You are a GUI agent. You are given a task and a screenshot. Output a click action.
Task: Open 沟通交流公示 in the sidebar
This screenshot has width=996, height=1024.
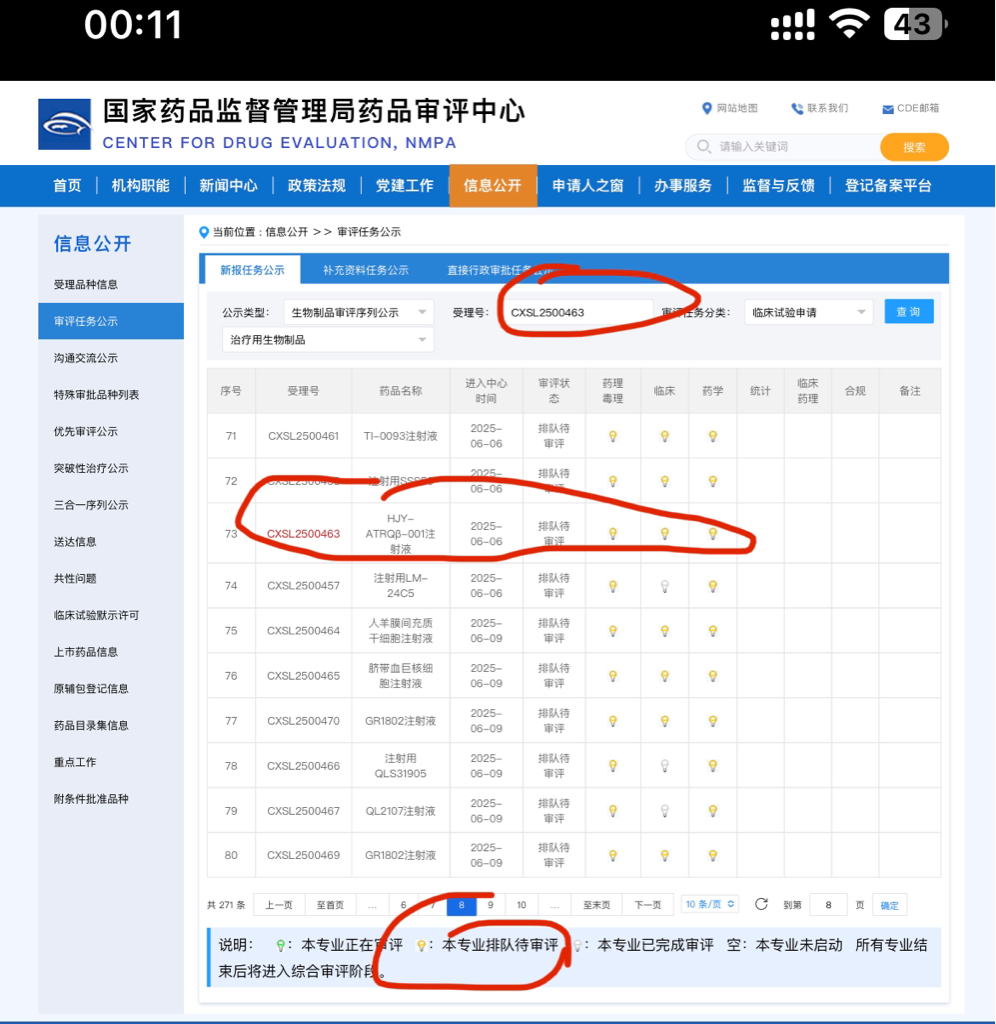pos(86,359)
